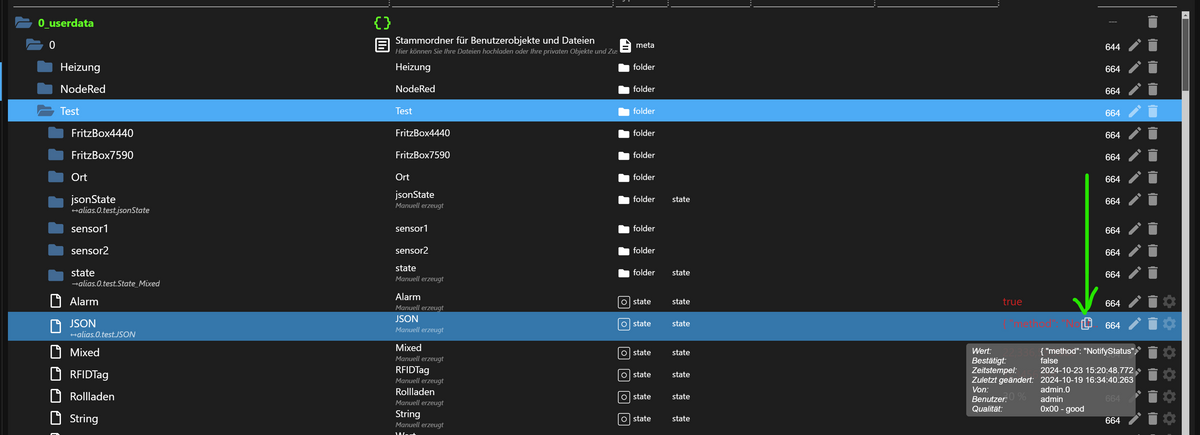Expand the sensor1 folder
Viewport: 1200px width, 435px height.
pyautogui.click(x=55, y=229)
